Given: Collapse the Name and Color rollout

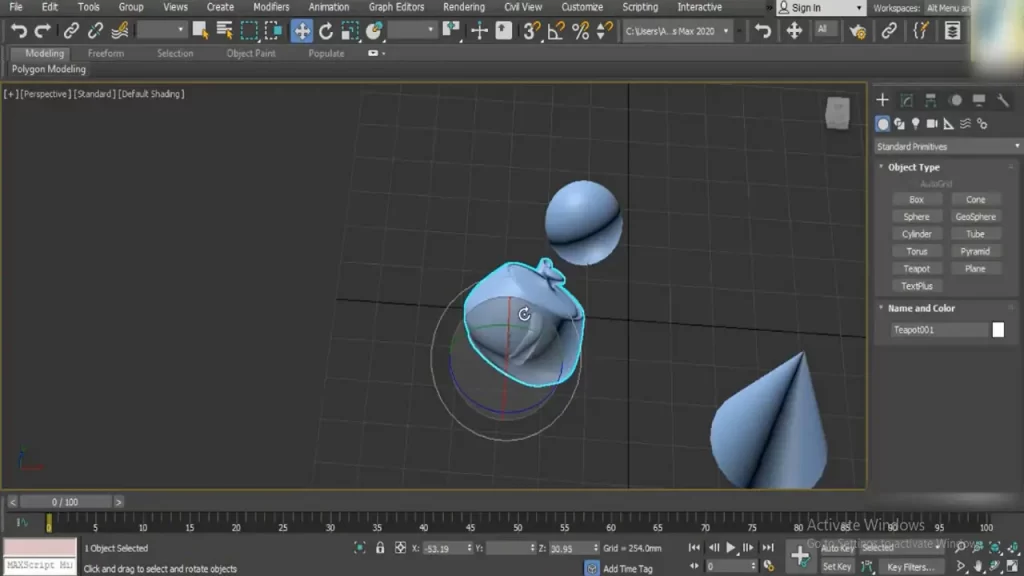Looking at the screenshot, I should (920, 308).
